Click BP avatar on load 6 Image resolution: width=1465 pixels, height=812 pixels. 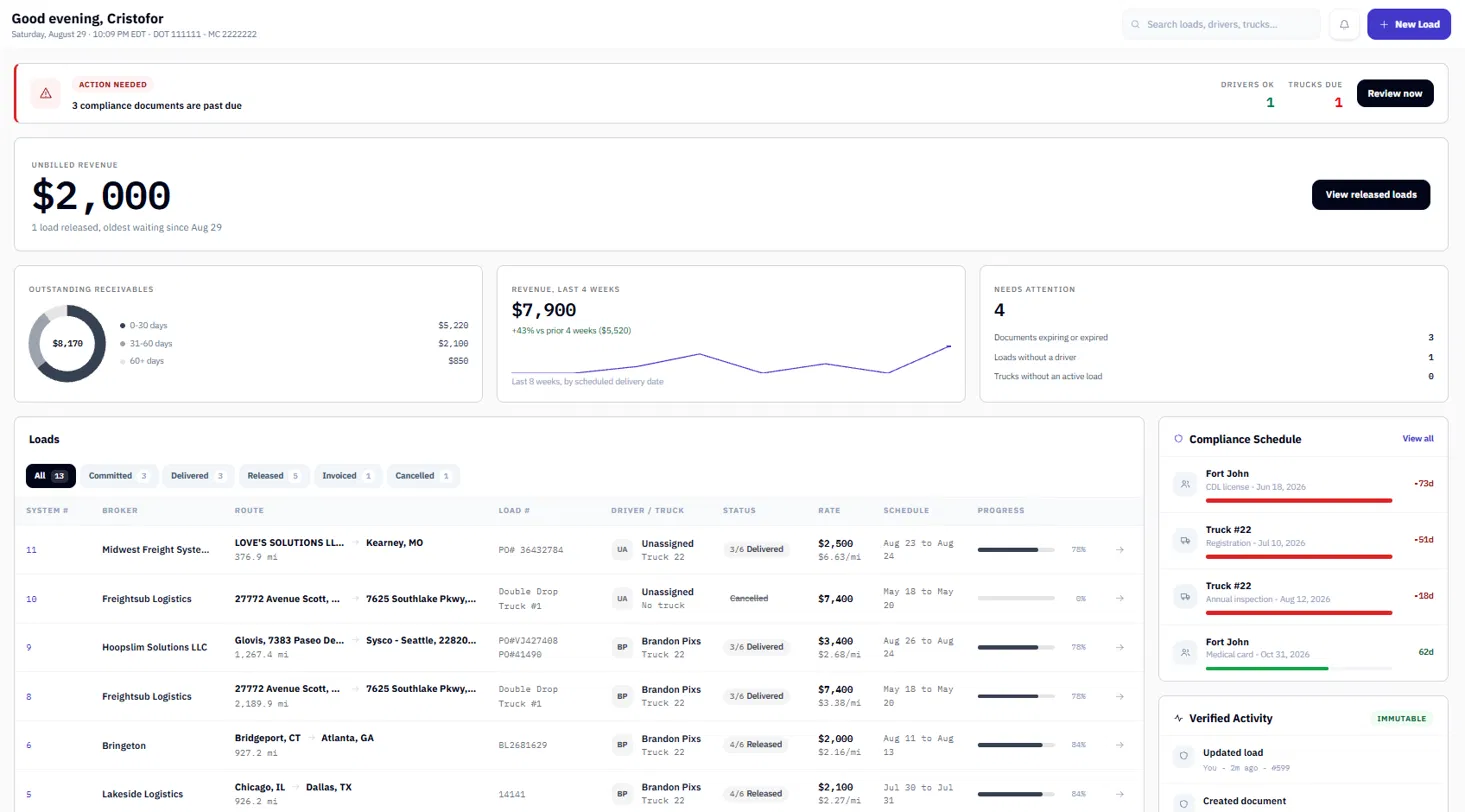[x=622, y=745]
